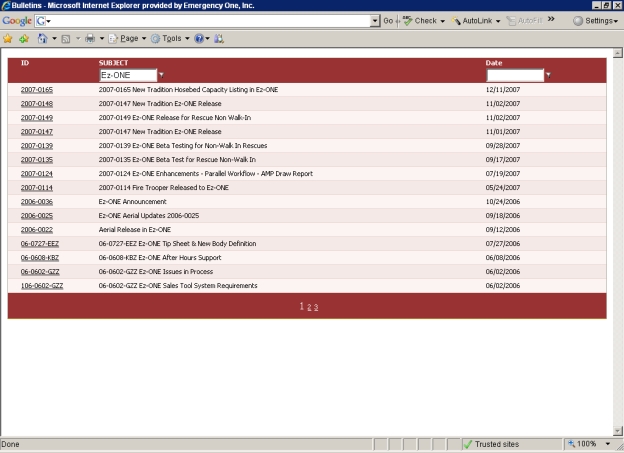This screenshot has width=624, height=453.
Task: Open bulletin link 2006-0022
Action: click(37, 230)
